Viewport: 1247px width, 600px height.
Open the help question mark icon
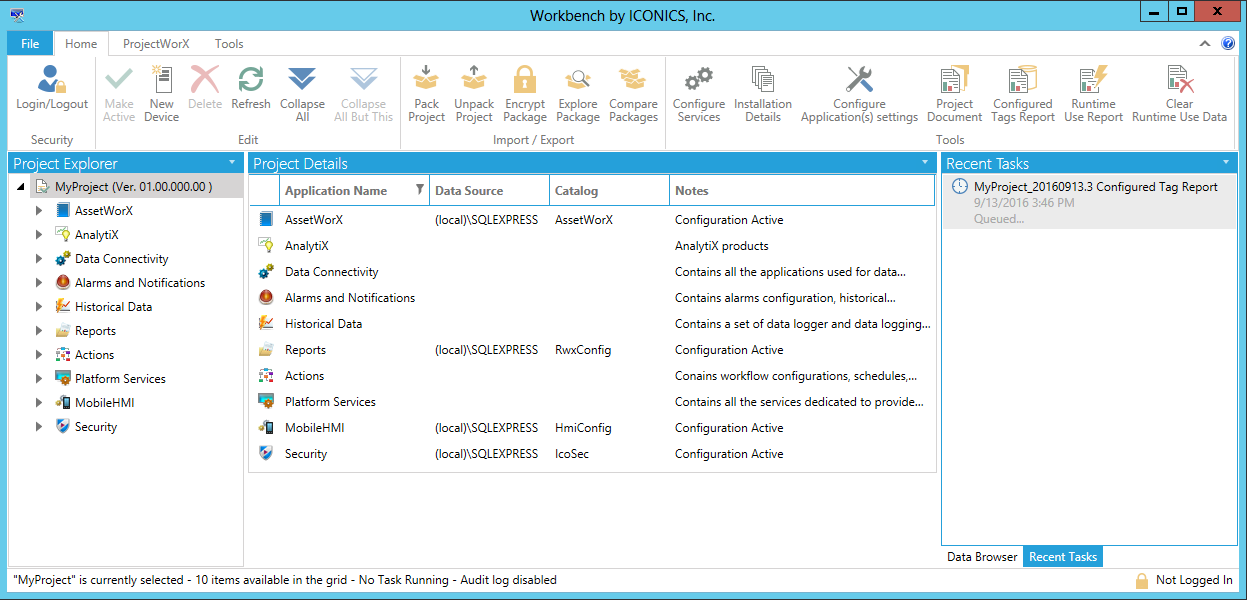pos(1228,44)
